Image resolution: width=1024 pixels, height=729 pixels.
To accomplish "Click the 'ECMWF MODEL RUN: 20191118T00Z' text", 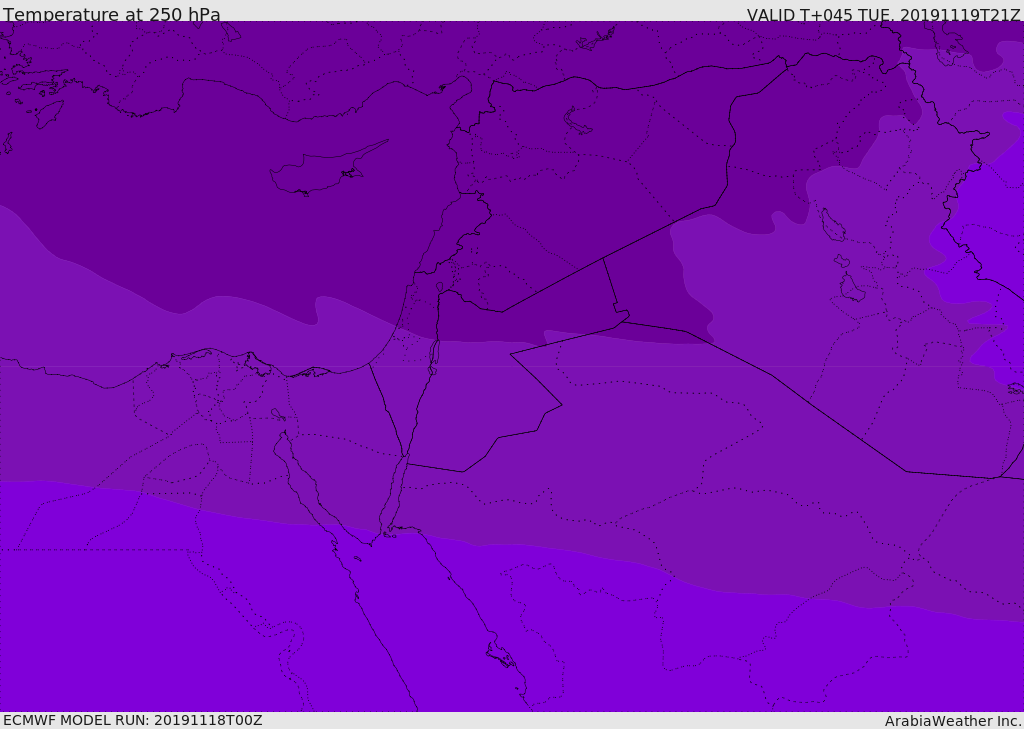I will (x=133, y=720).
